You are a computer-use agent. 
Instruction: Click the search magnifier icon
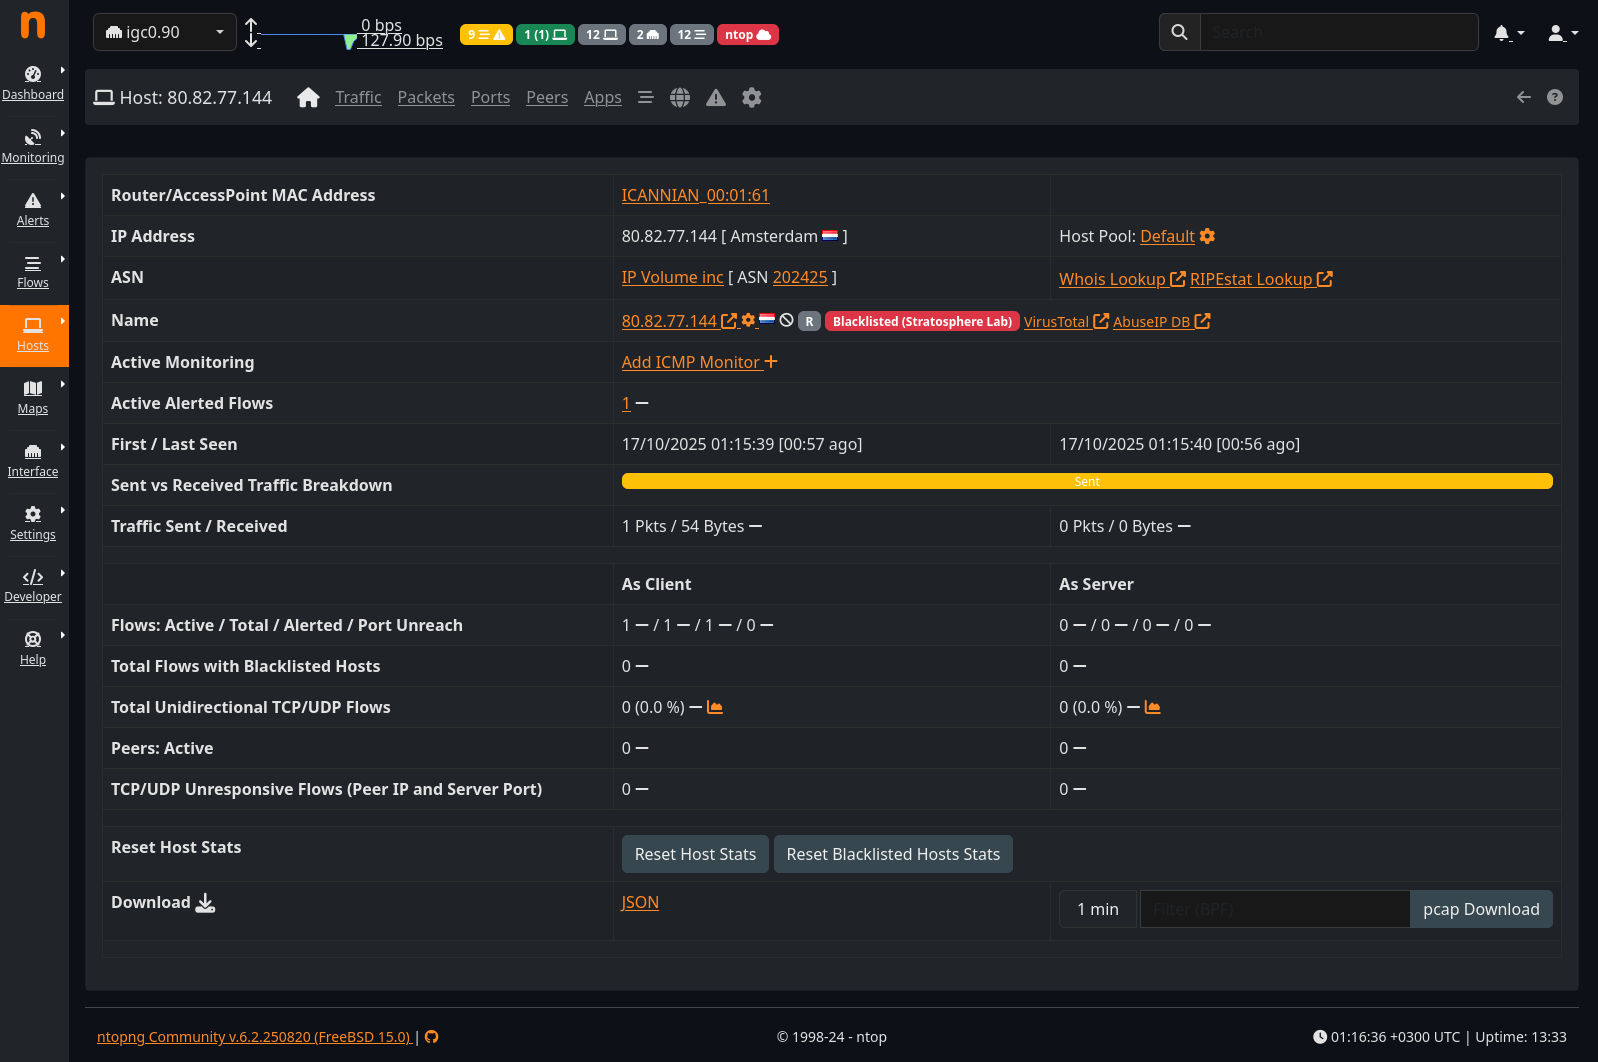[1180, 32]
